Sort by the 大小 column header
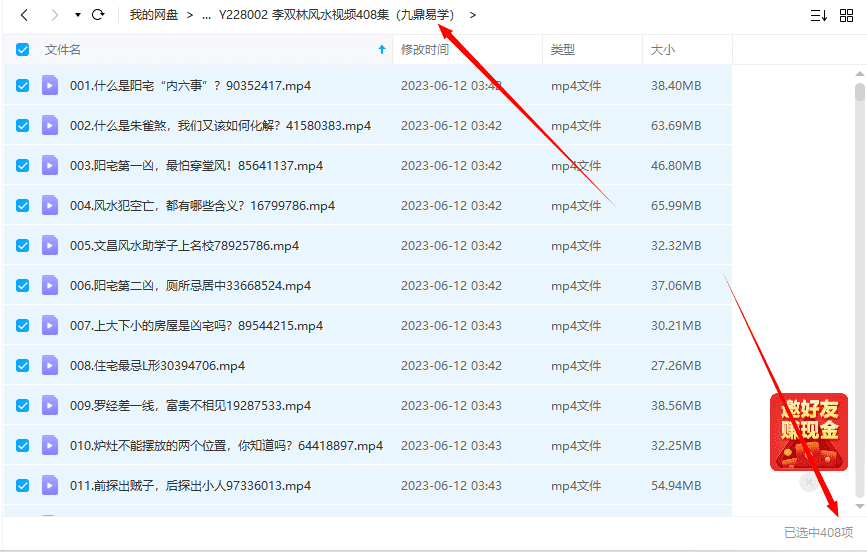The width and height of the screenshot is (867, 552). 663,50
